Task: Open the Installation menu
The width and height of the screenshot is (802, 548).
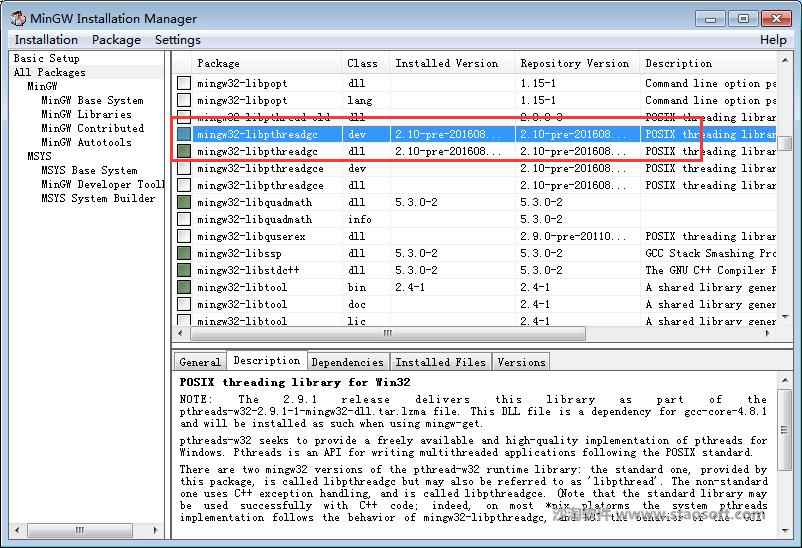Action: click(x=46, y=40)
